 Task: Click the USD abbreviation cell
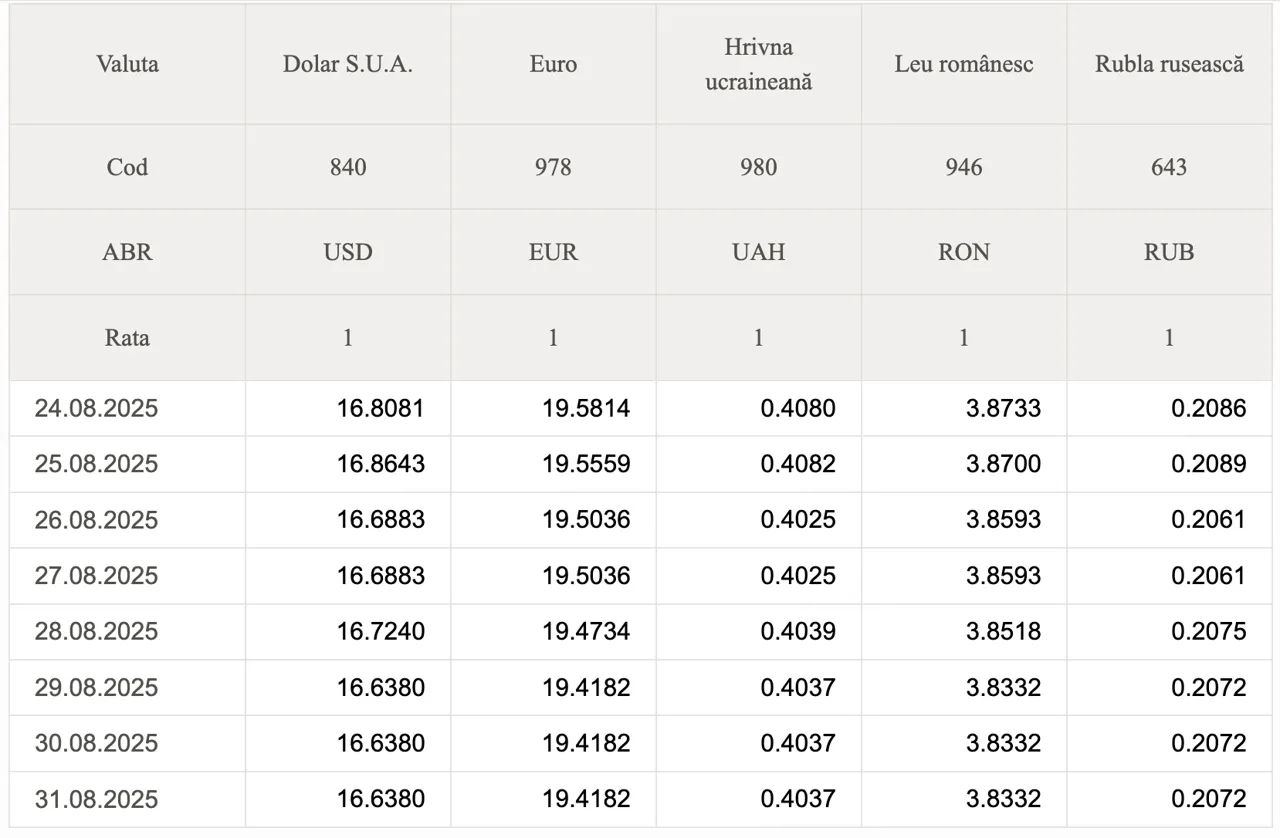point(348,252)
